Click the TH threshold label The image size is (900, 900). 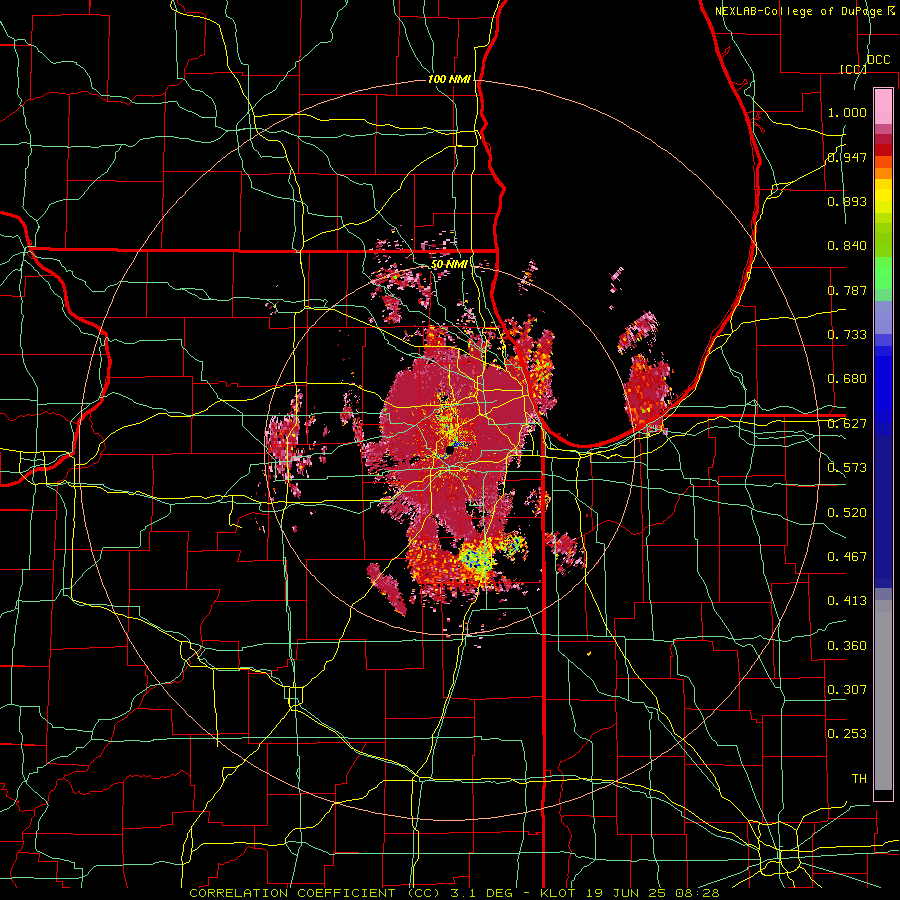pos(859,779)
